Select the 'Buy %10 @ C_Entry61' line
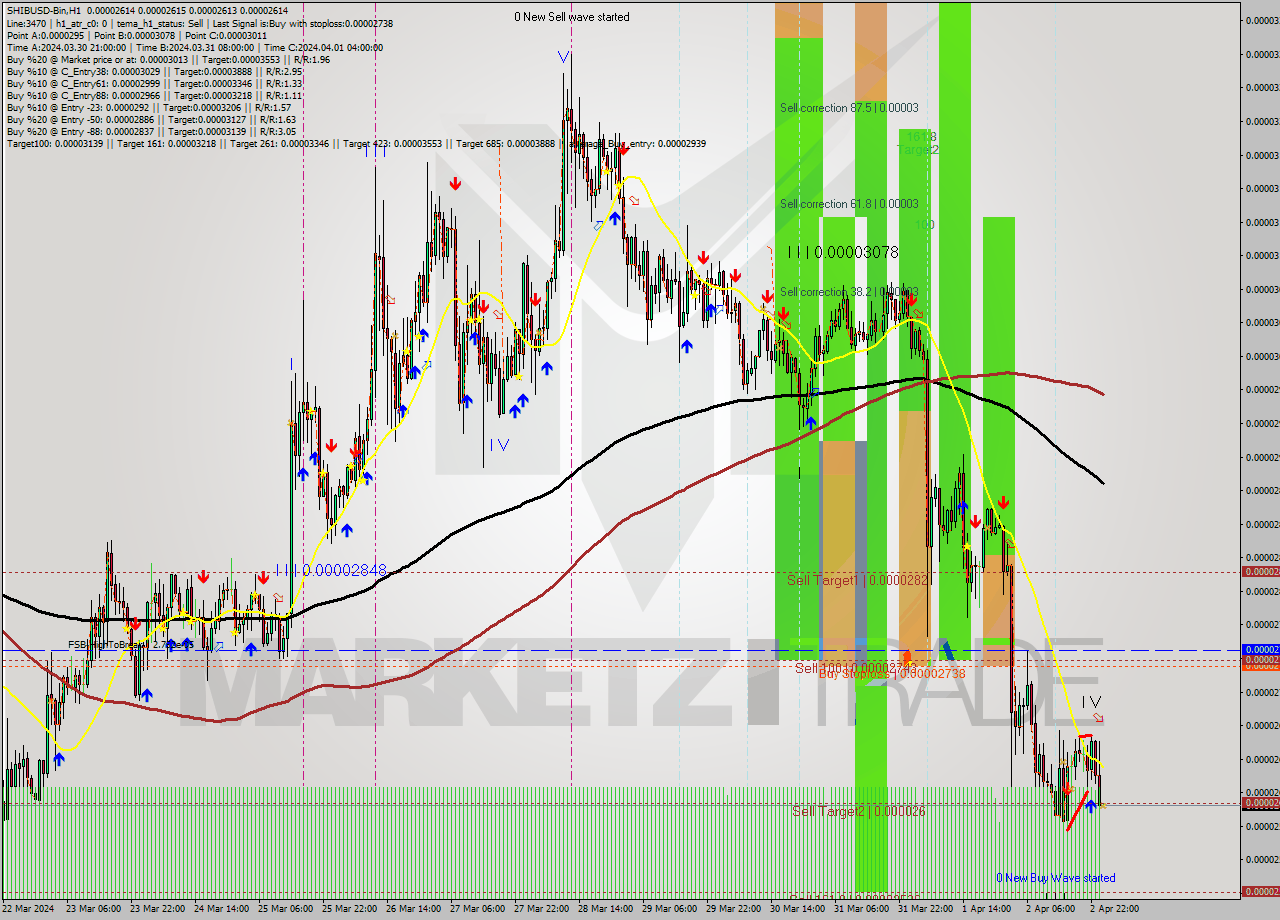This screenshot has width=1280, height=920. coord(154,84)
